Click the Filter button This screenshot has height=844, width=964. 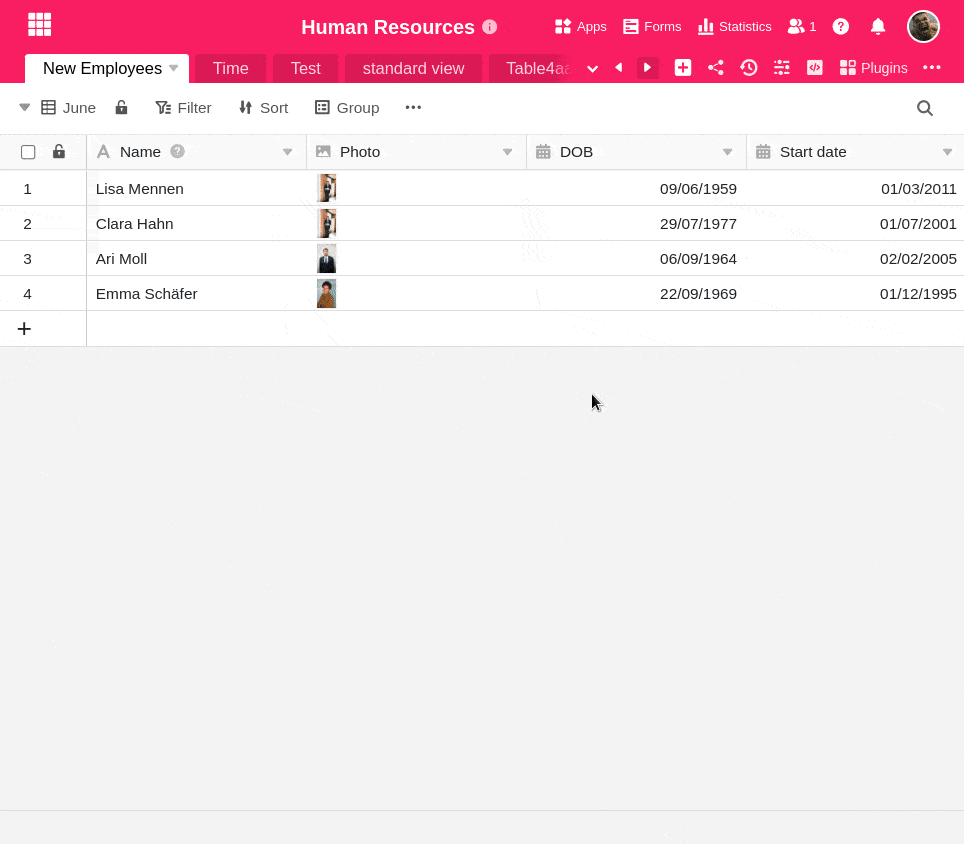[x=183, y=108]
